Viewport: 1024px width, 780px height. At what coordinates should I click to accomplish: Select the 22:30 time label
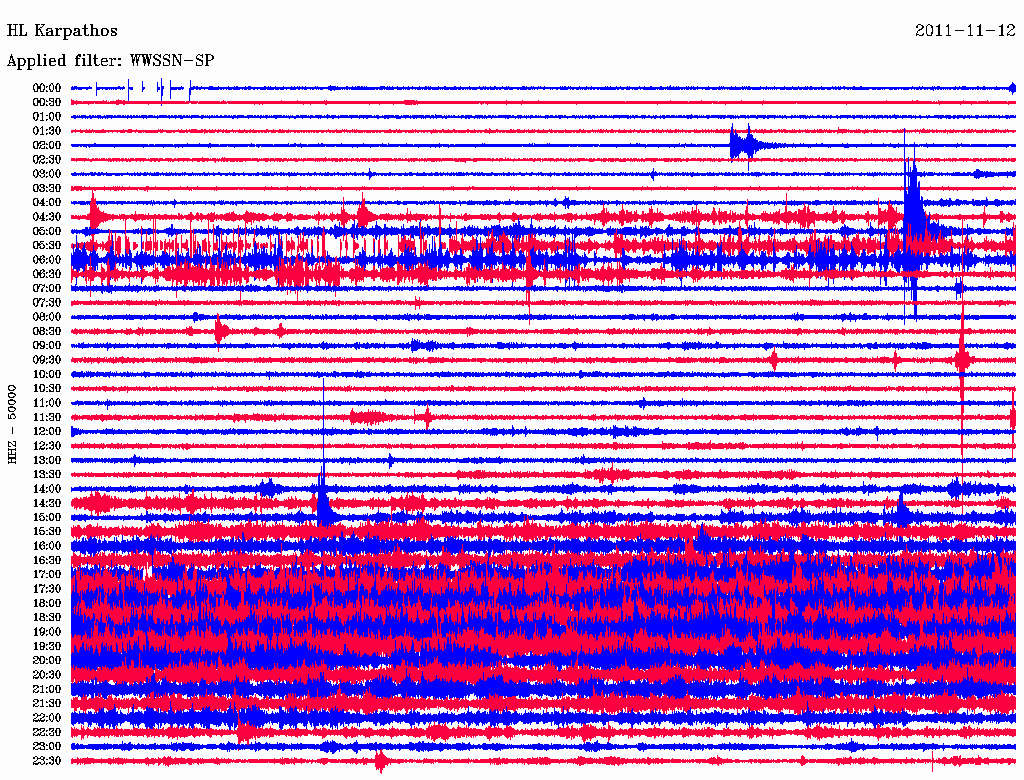[x=47, y=732]
